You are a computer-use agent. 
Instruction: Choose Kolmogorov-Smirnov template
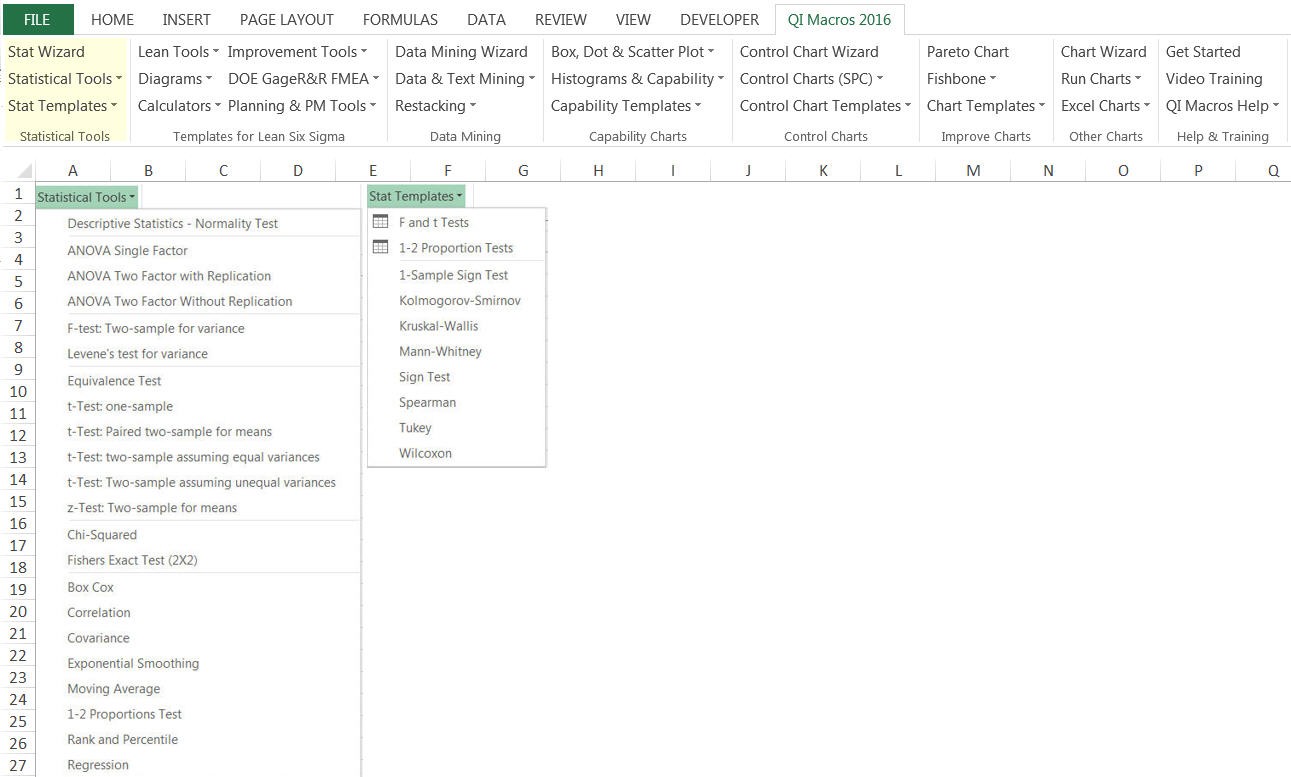coord(459,300)
